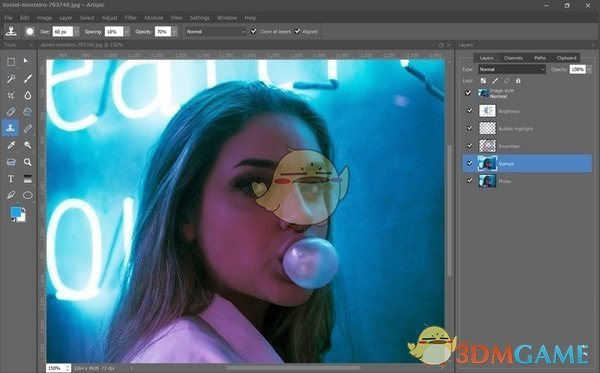The width and height of the screenshot is (600, 373).
Task: Select the arrow move tool
Action: [x=26, y=61]
